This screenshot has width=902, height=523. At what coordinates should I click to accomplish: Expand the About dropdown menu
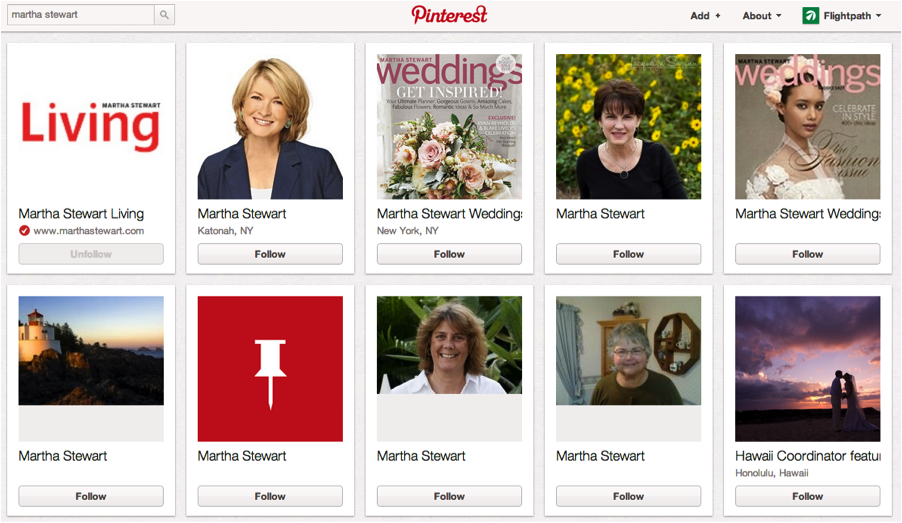[762, 16]
